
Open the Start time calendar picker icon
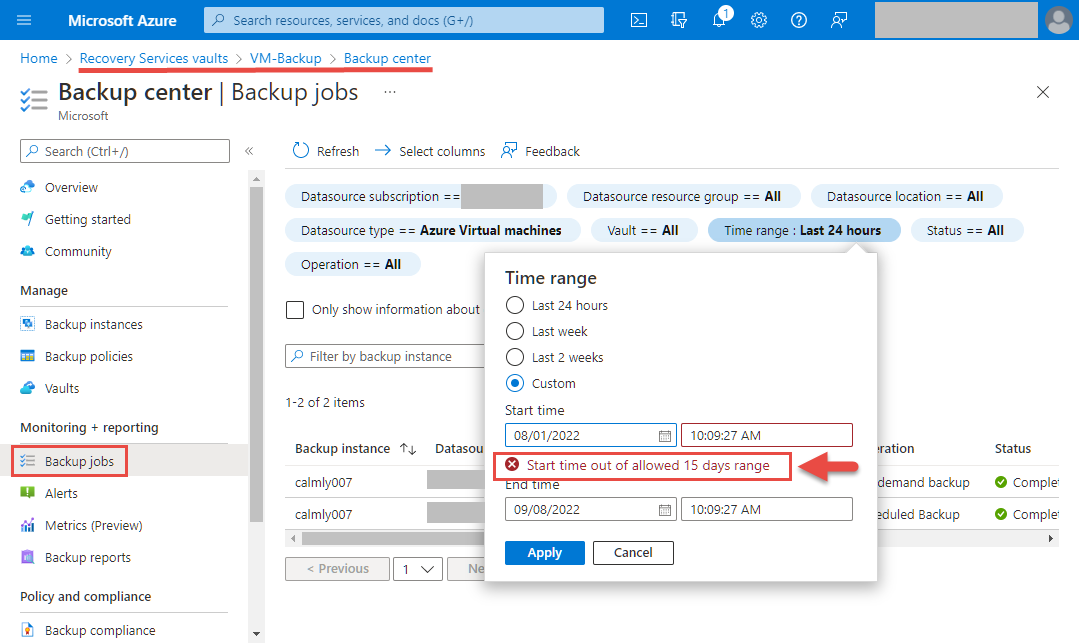(x=664, y=436)
